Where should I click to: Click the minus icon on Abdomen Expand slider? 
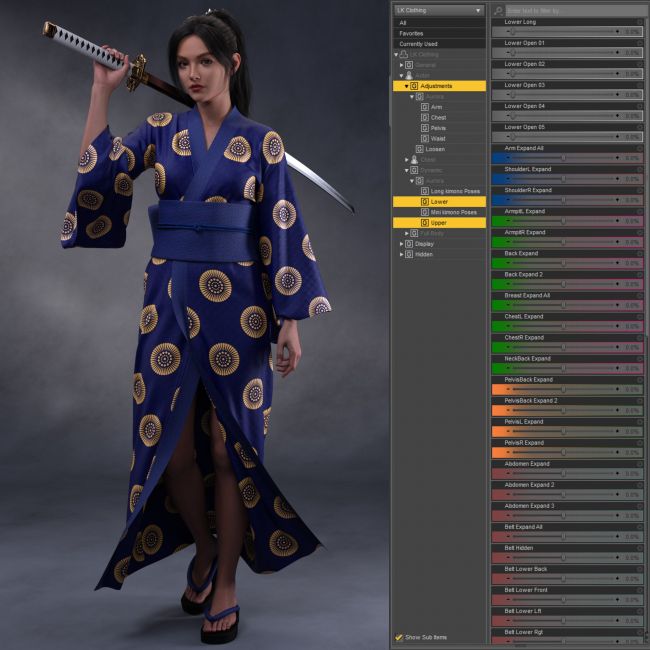point(507,473)
